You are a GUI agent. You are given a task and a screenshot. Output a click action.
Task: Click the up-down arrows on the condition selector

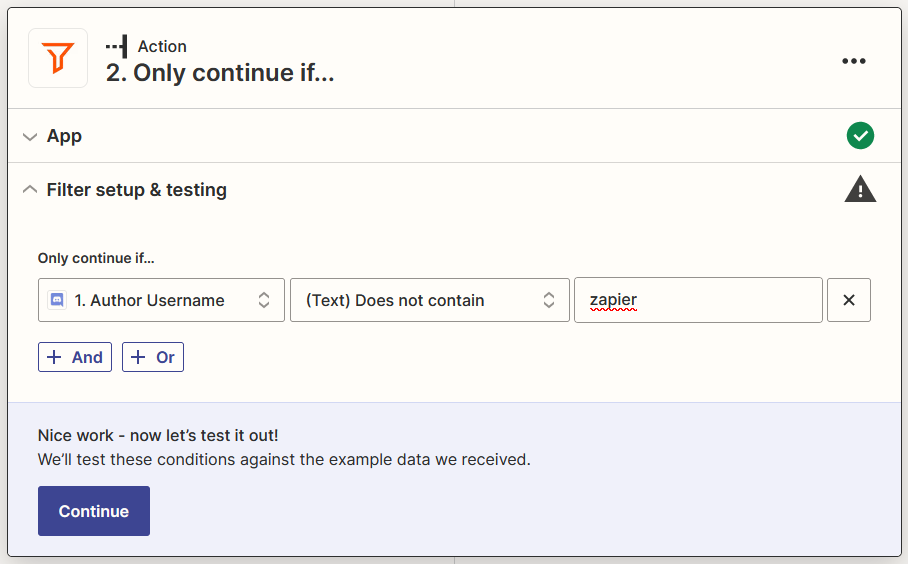click(x=549, y=300)
